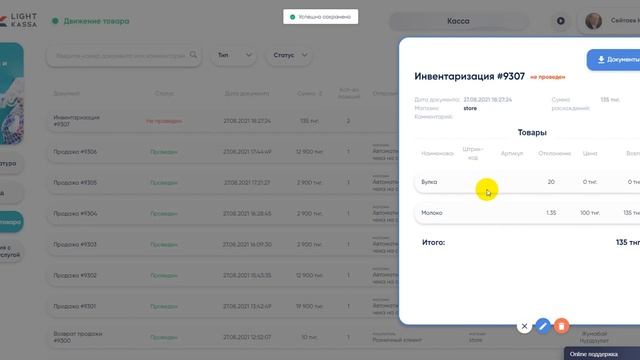
Task: Open document Продажа #9306
Action: click(75, 152)
